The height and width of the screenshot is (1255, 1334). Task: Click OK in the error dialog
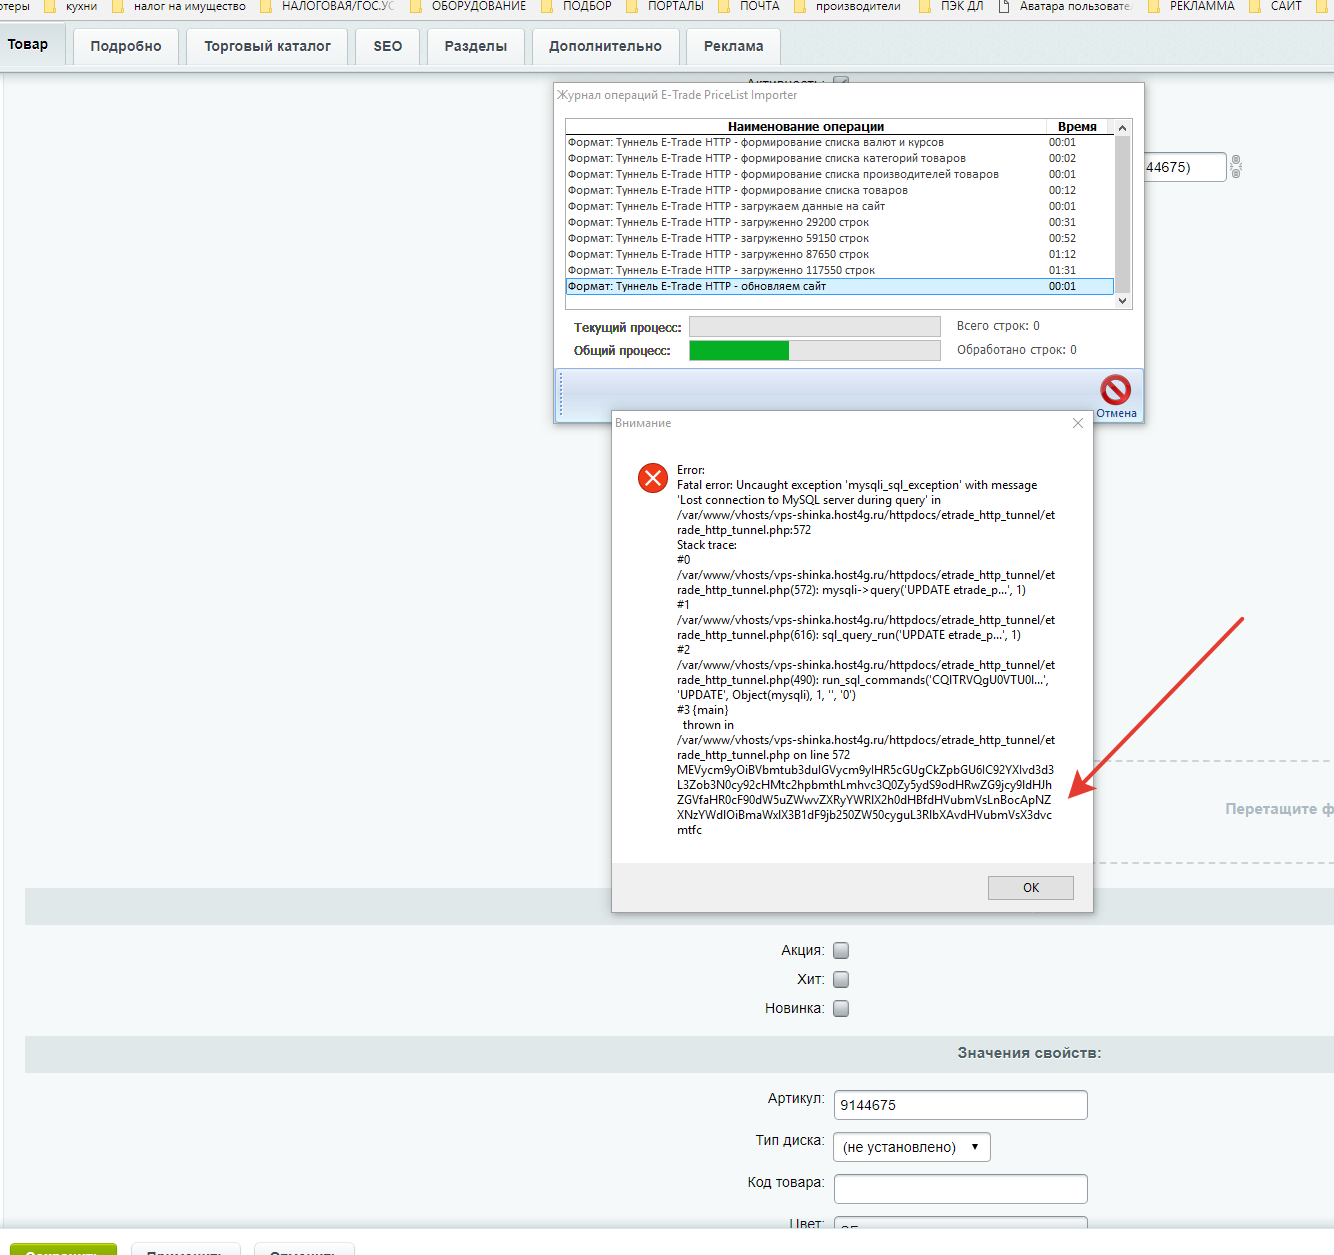coord(1031,888)
